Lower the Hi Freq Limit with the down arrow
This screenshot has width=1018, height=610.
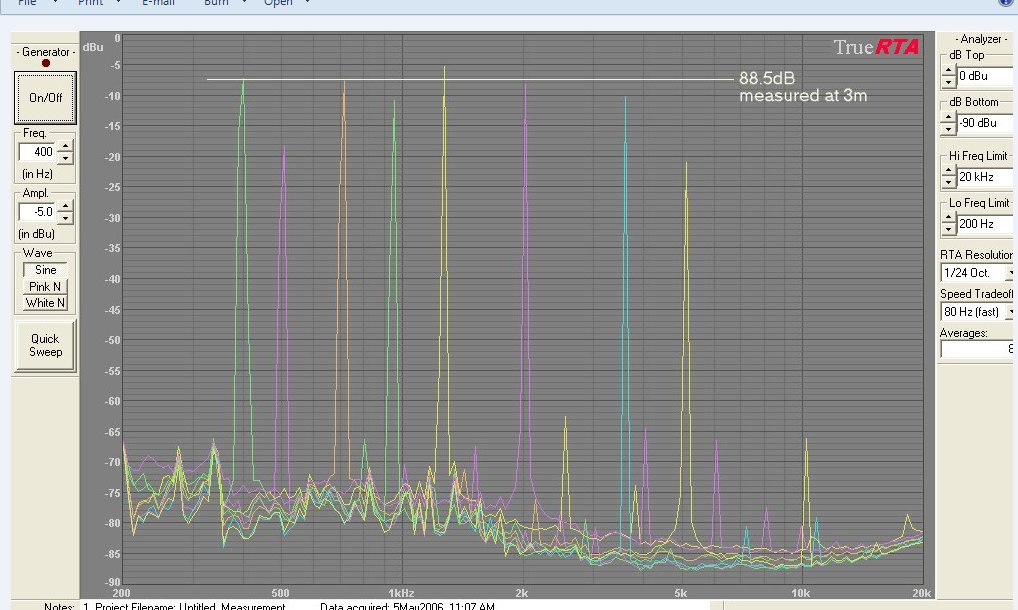[949, 182]
